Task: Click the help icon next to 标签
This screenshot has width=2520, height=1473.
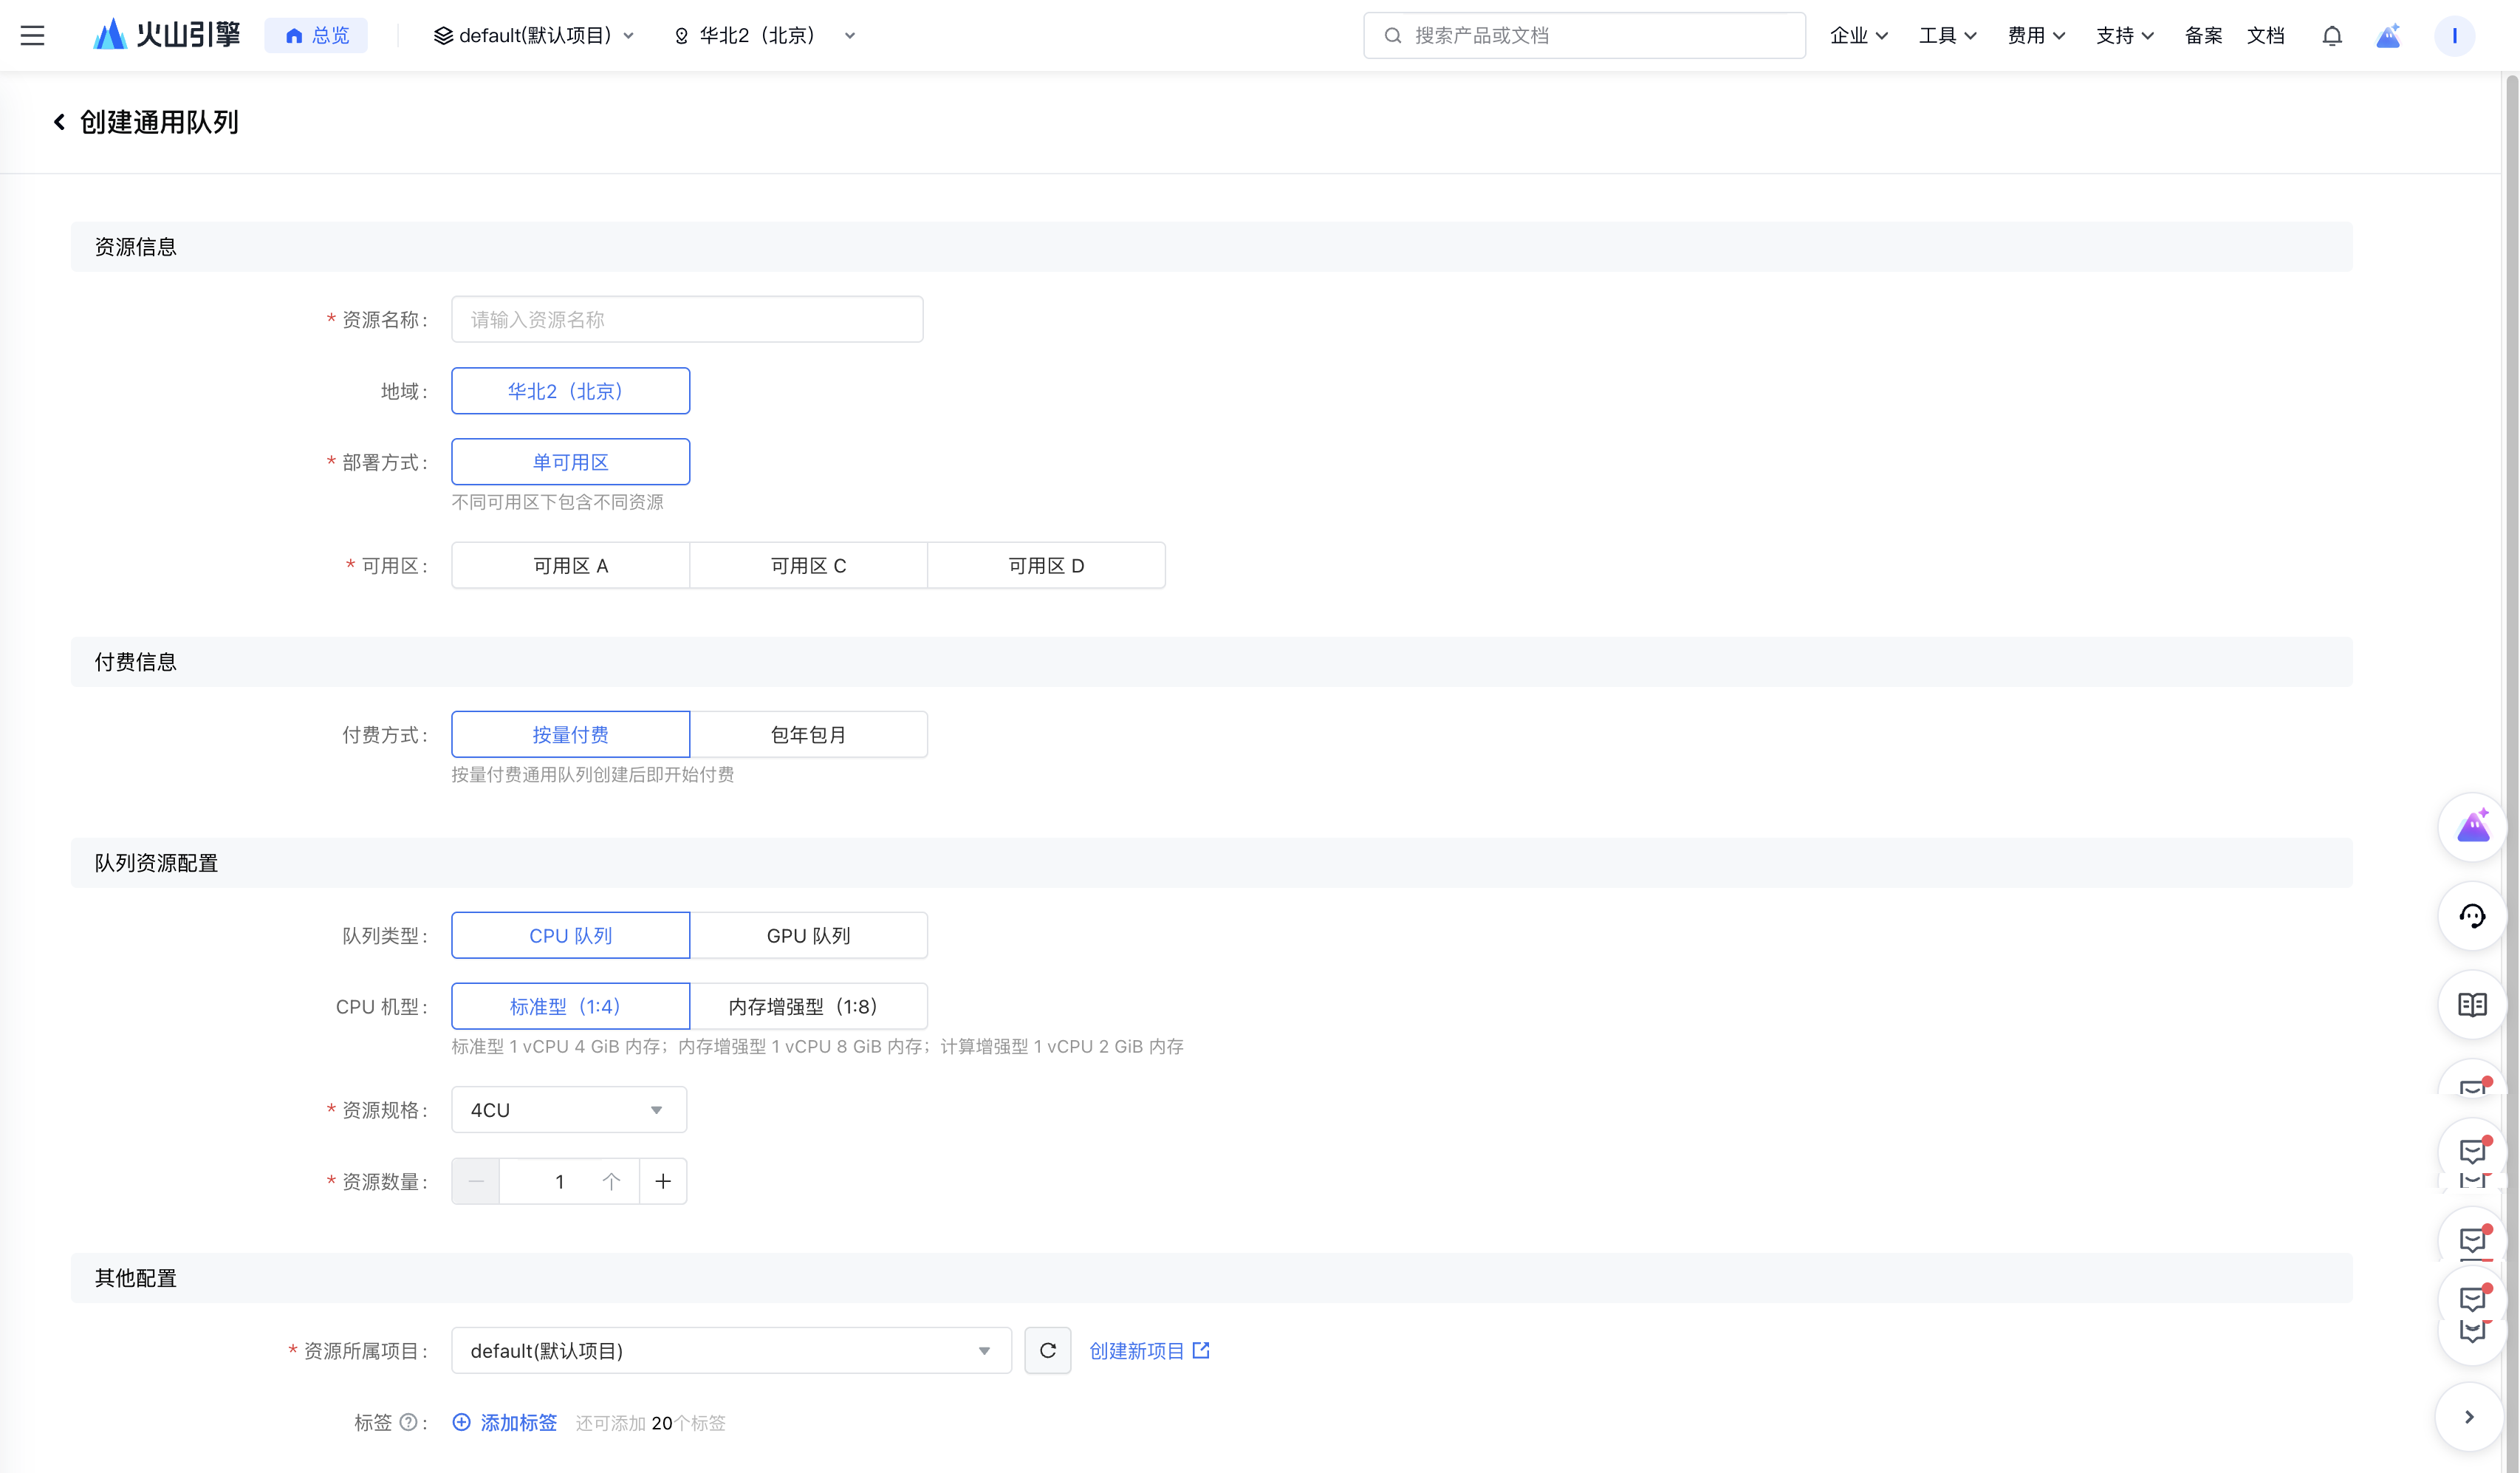Action: pyautogui.click(x=408, y=1422)
